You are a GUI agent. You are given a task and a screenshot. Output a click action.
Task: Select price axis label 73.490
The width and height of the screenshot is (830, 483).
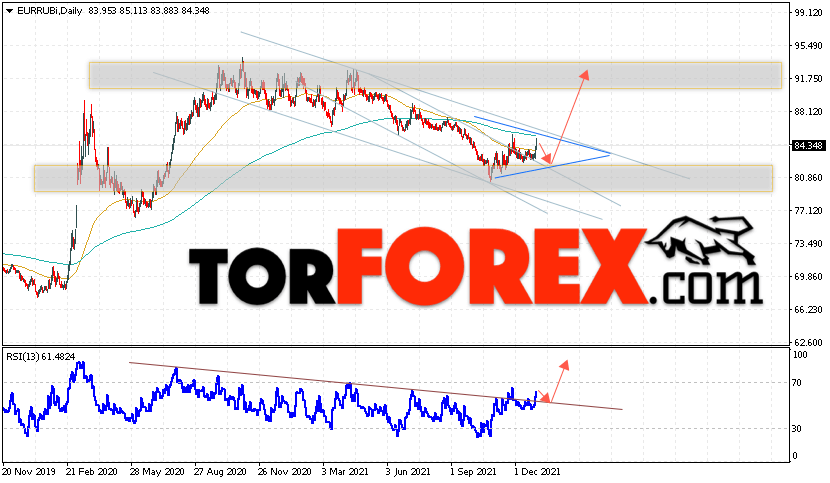coord(808,243)
